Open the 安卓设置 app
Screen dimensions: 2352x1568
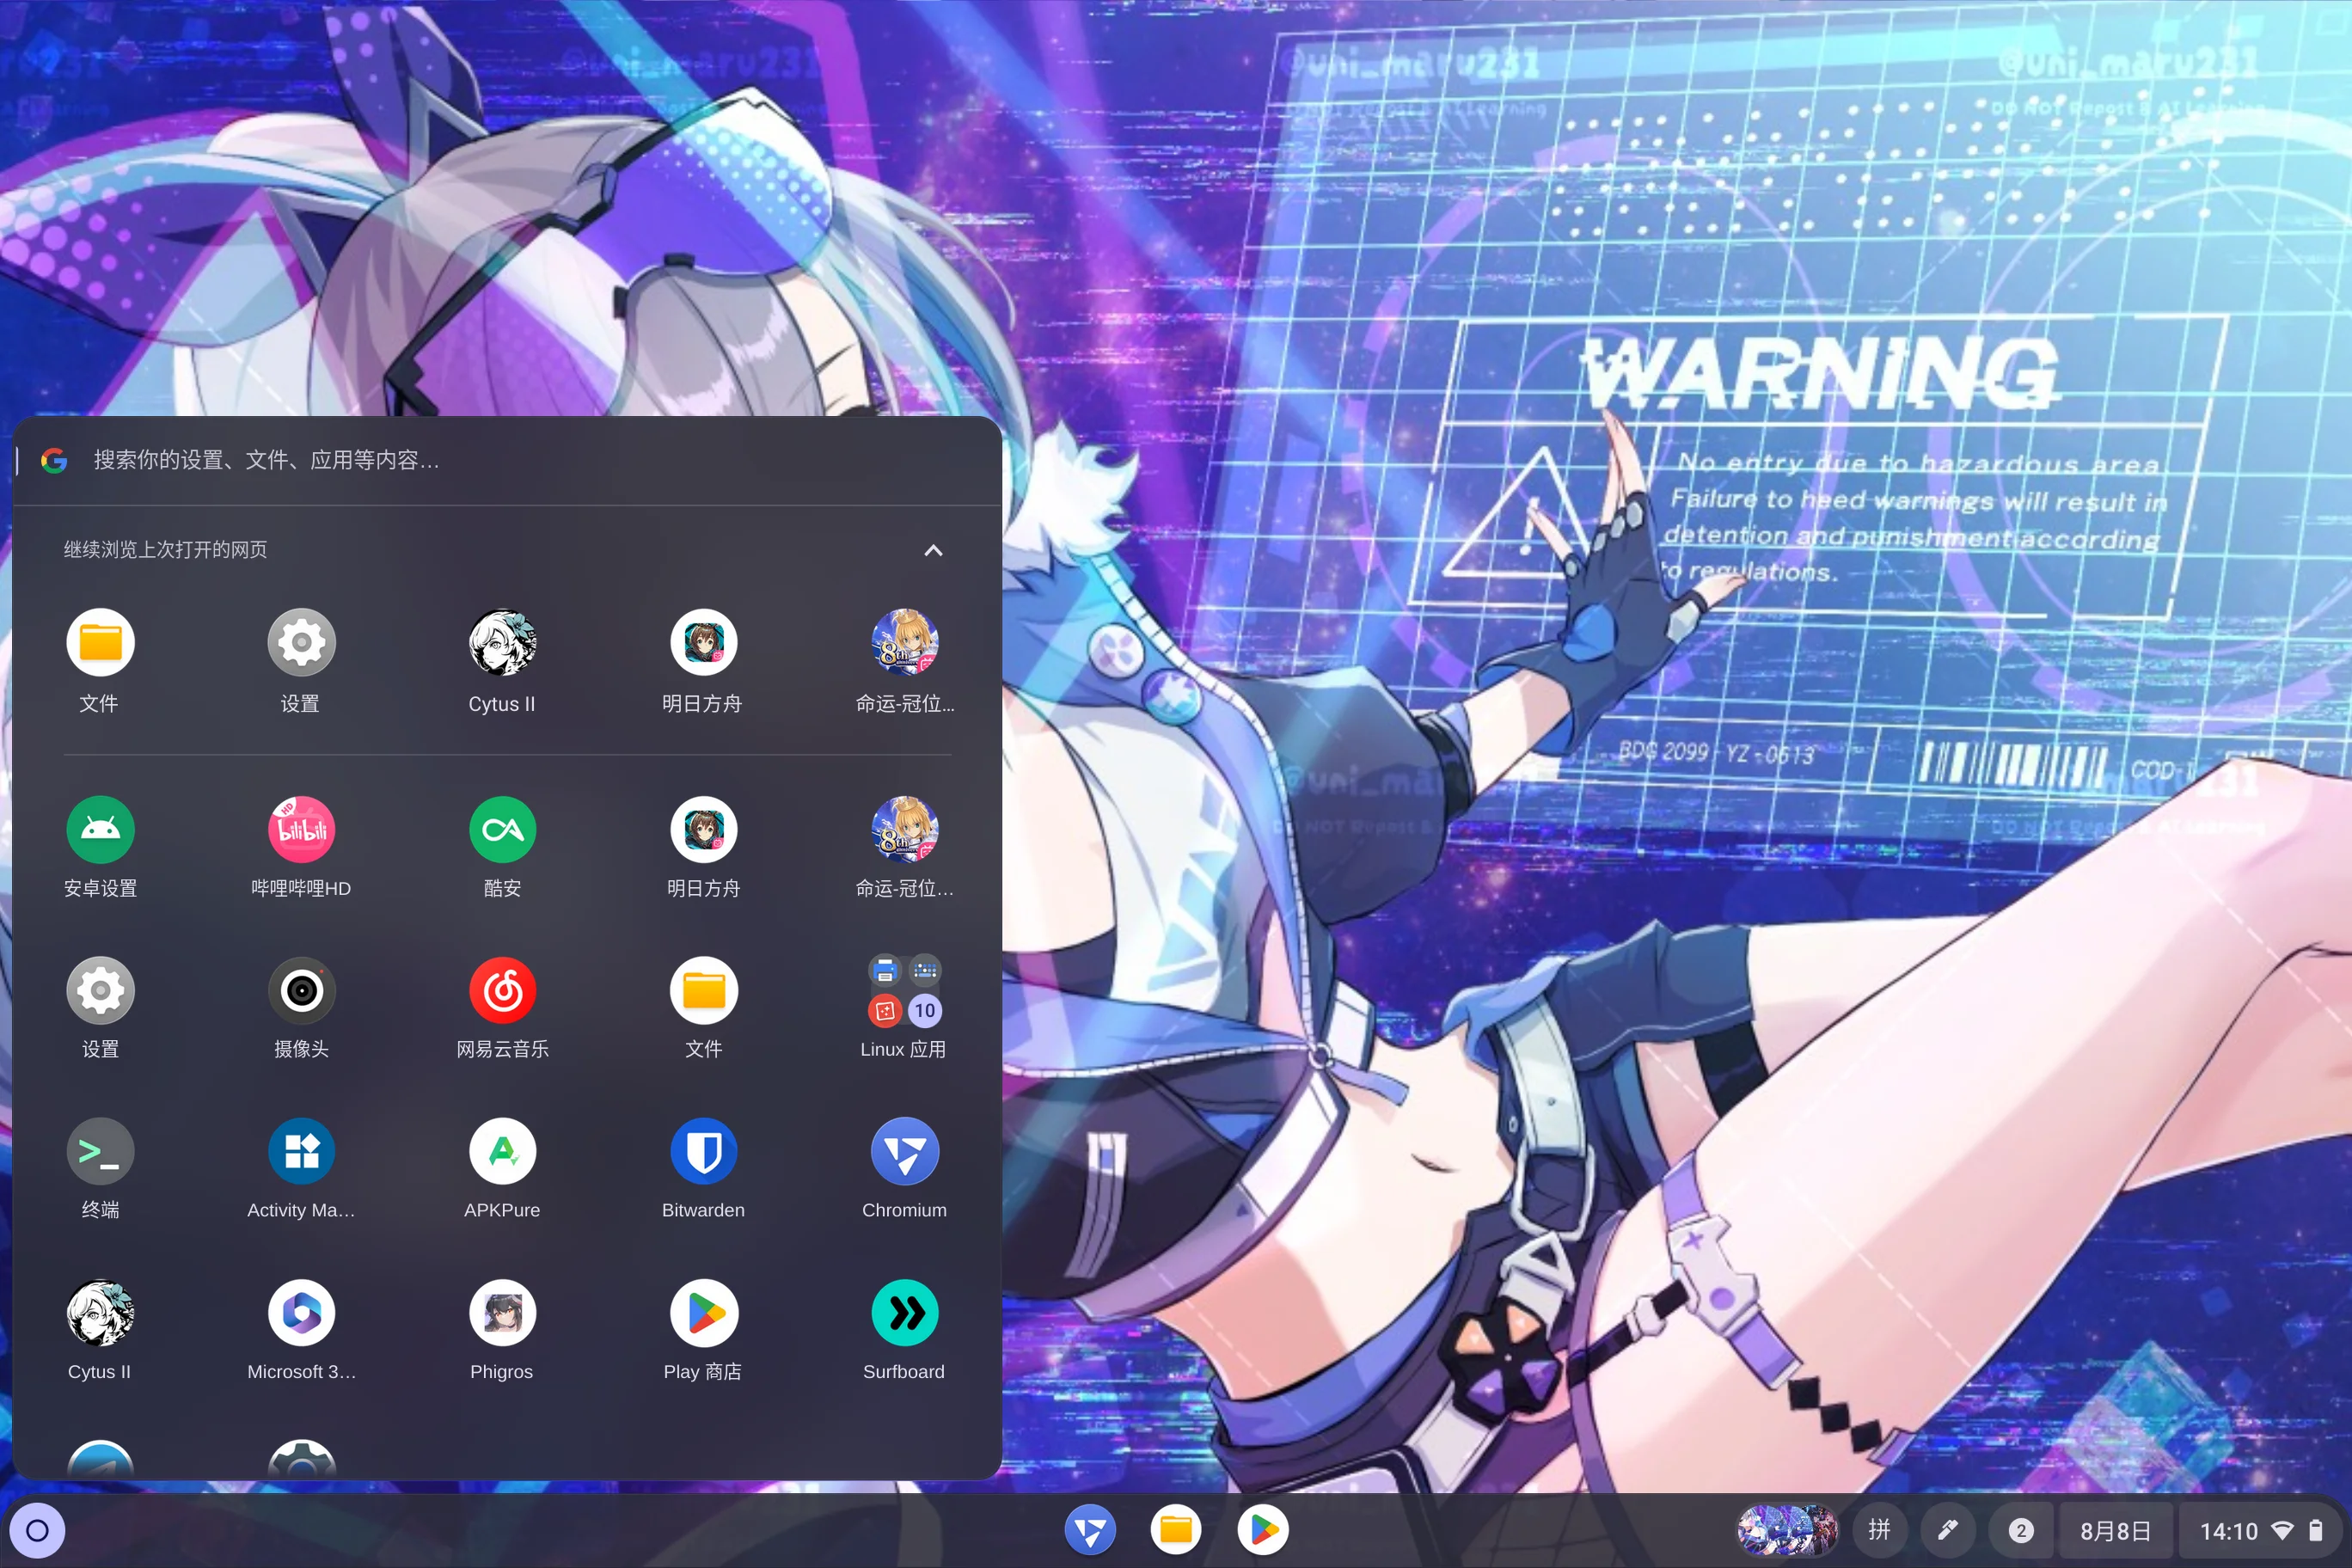point(100,829)
